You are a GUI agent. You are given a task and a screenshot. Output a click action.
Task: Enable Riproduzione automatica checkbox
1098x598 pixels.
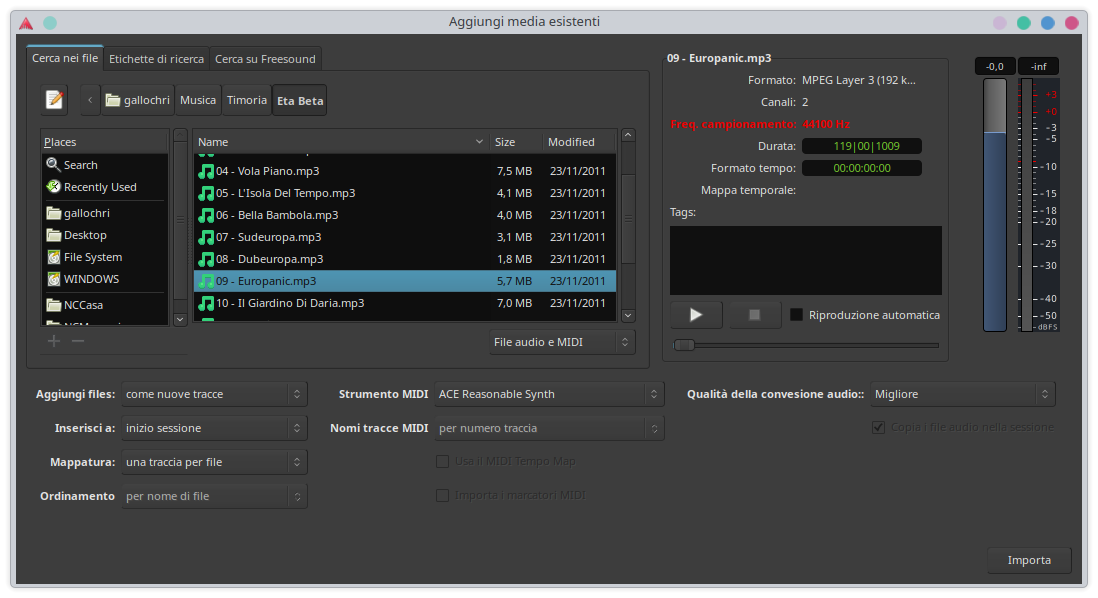(x=796, y=315)
